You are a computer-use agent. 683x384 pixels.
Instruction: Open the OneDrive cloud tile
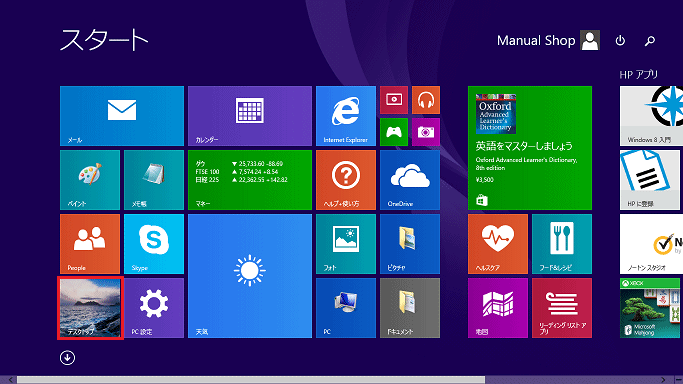click(x=409, y=180)
